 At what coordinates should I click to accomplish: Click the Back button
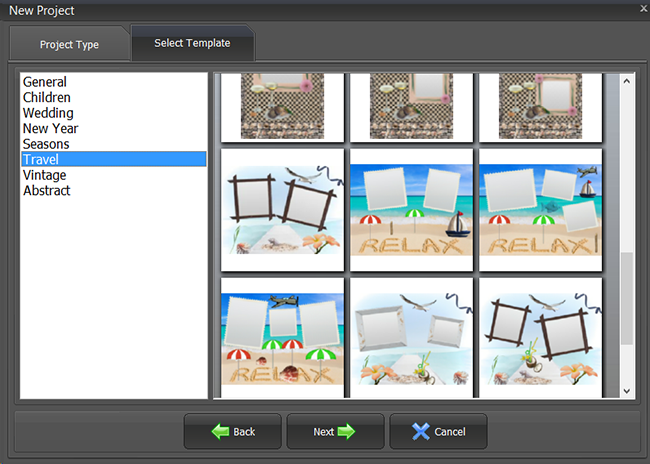[x=233, y=432]
